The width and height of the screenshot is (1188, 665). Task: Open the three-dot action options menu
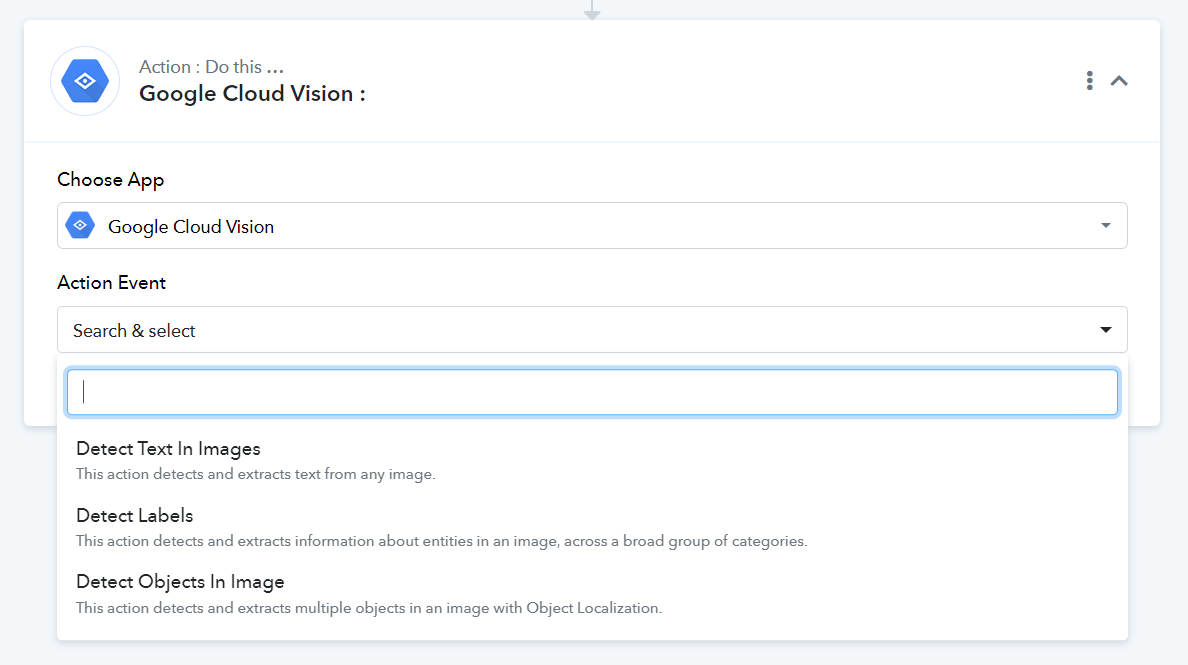[1090, 81]
